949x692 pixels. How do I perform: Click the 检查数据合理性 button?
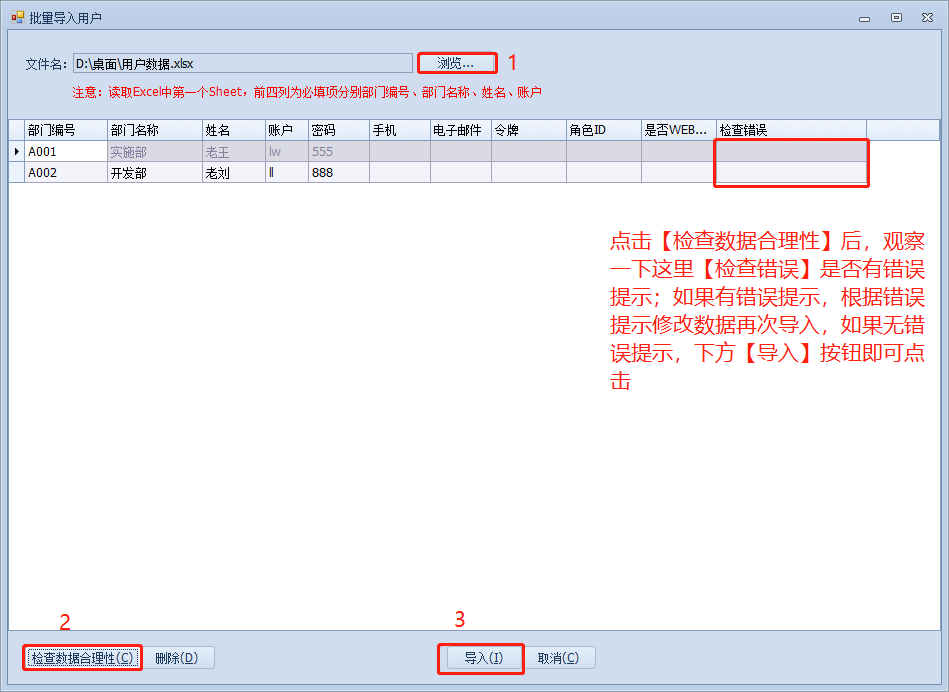click(82, 658)
